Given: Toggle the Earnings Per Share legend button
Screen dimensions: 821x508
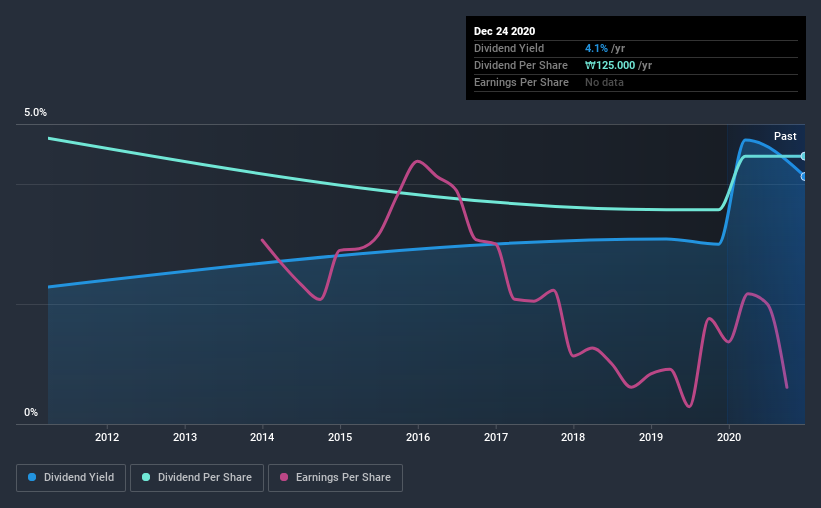Looking at the screenshot, I should coord(335,478).
